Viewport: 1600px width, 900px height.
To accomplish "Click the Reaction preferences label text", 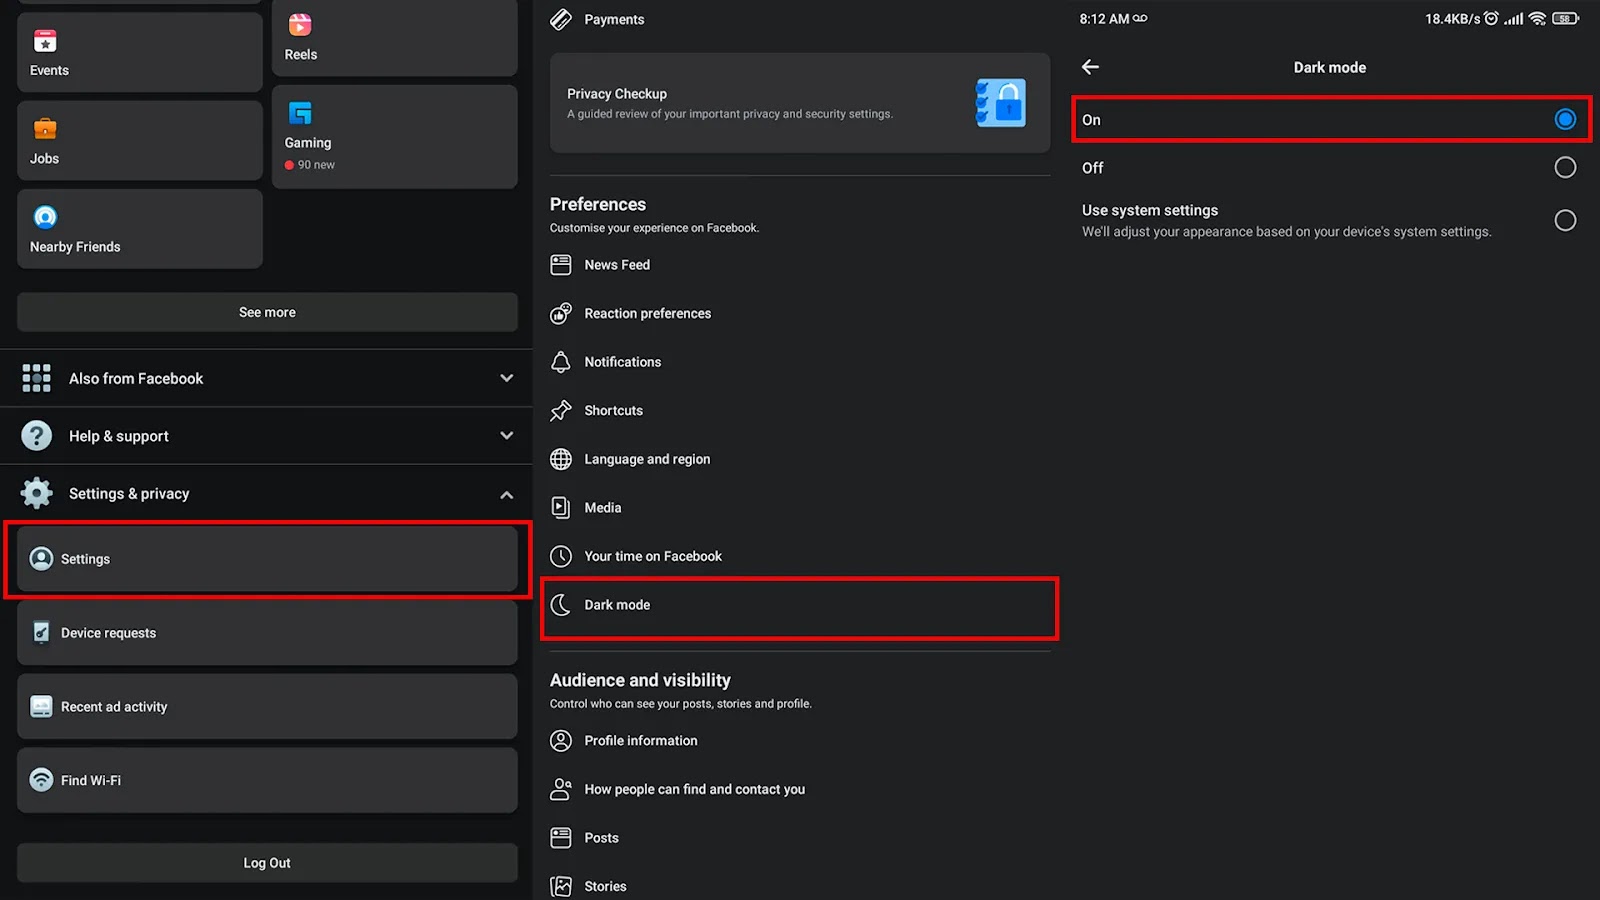I will tap(648, 314).
